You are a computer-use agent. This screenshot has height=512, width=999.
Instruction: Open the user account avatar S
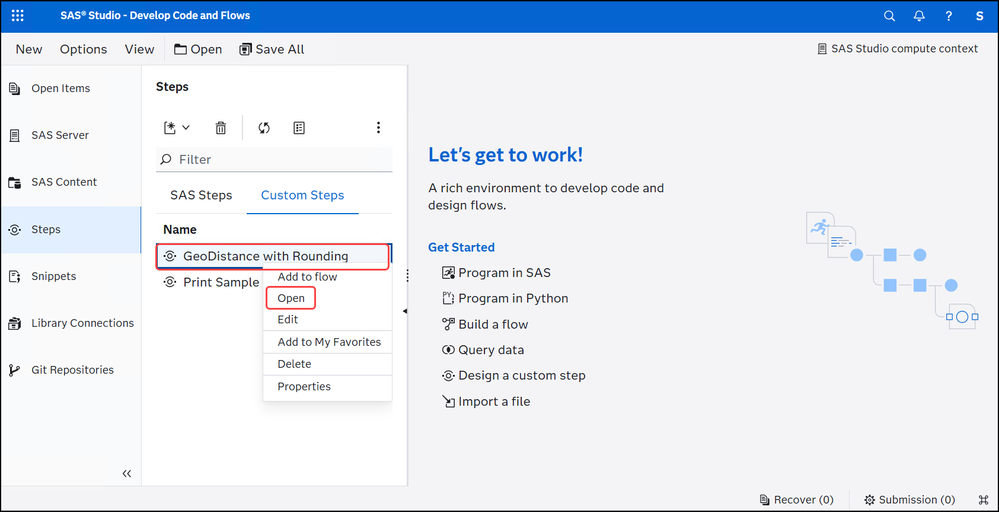pyautogui.click(x=979, y=16)
